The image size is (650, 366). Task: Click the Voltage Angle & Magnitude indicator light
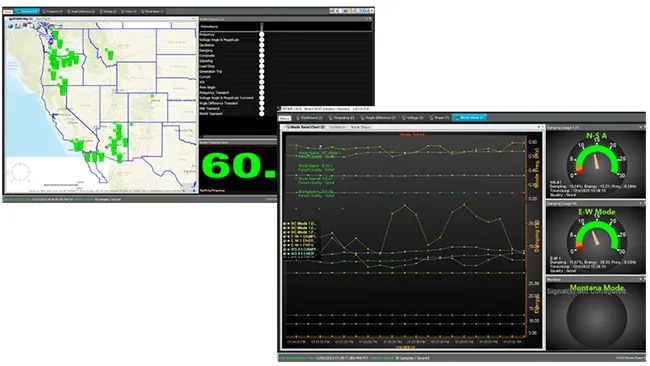click(262, 40)
